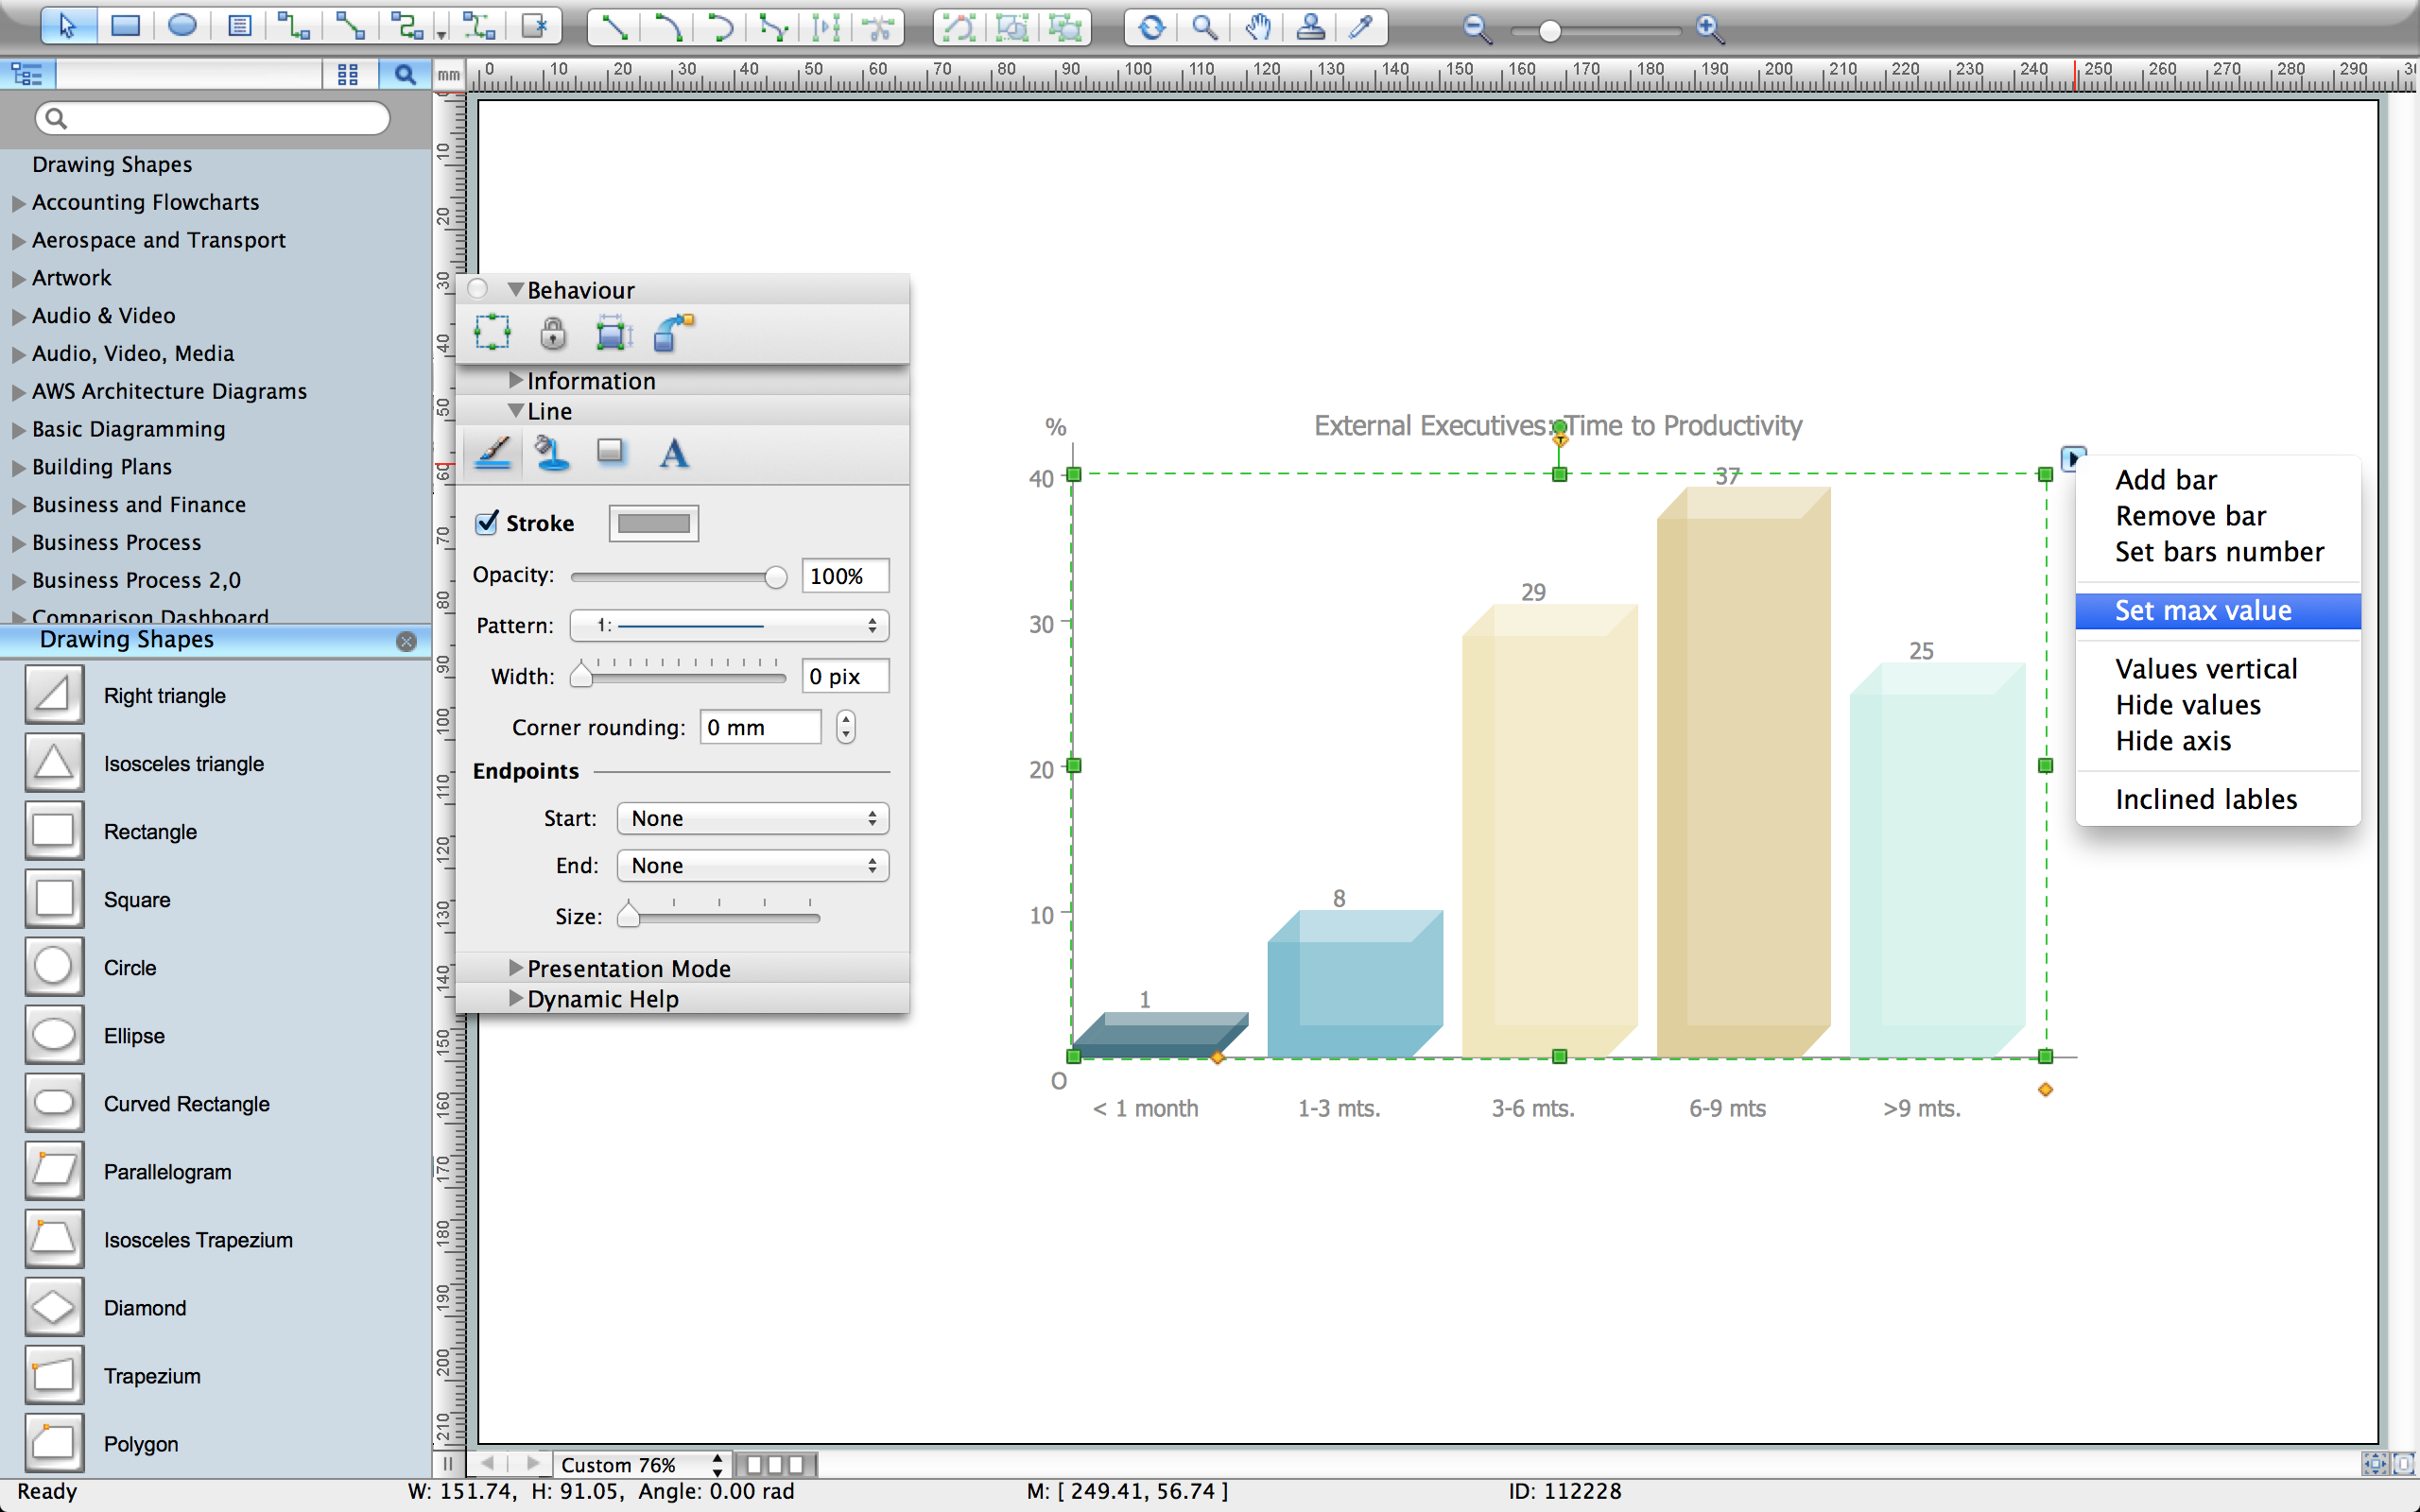Click Inclined lables context menu option
Viewport: 2420px width, 1512px height.
click(2205, 798)
